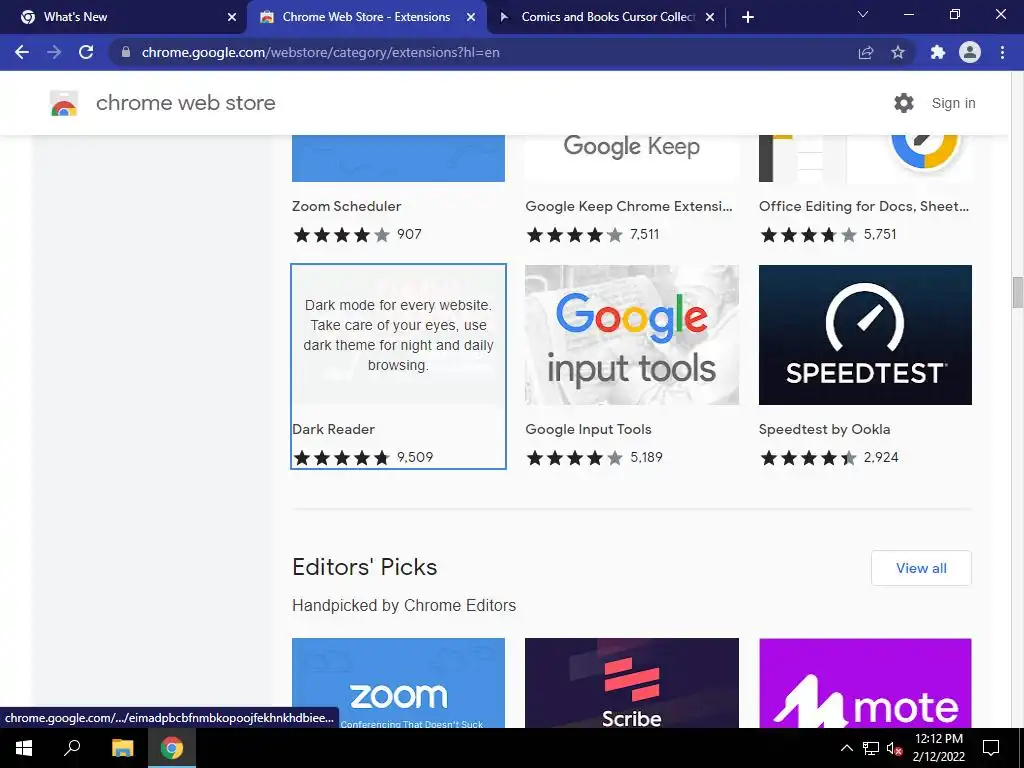Viewport: 1024px width, 768px height.
Task: Open the Windows notification center
Action: 991,748
